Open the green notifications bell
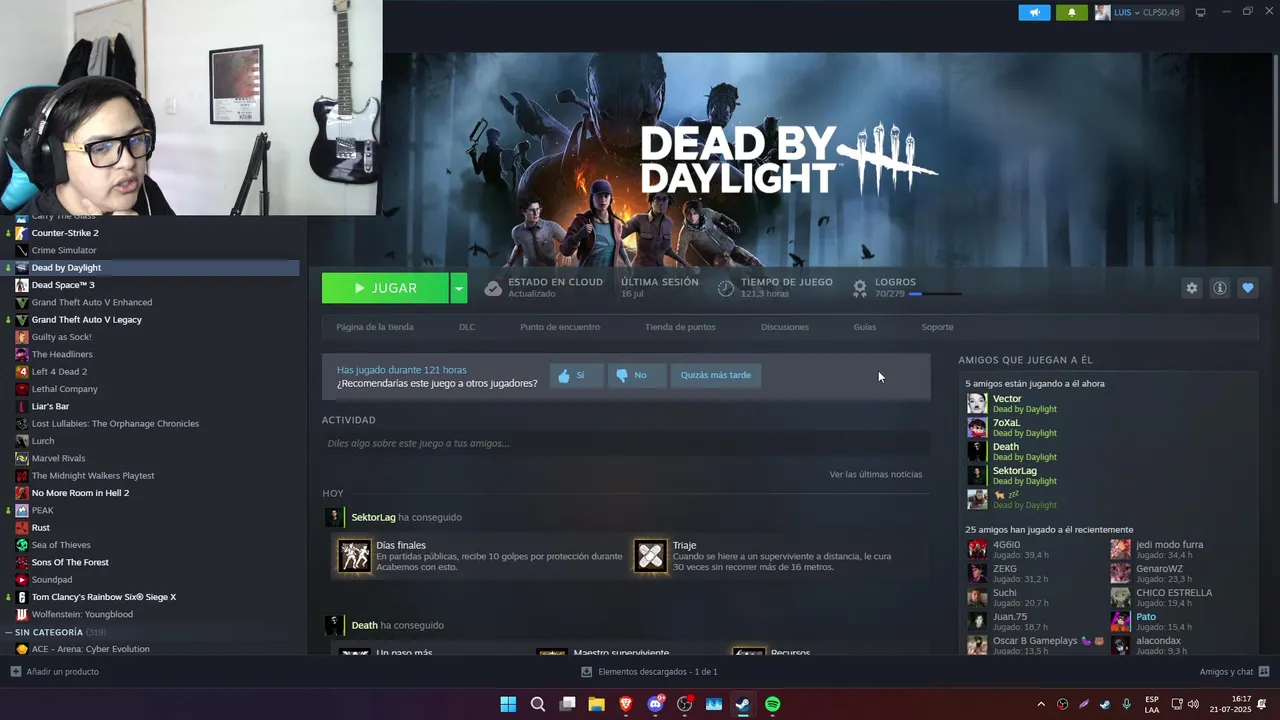 coord(1071,12)
